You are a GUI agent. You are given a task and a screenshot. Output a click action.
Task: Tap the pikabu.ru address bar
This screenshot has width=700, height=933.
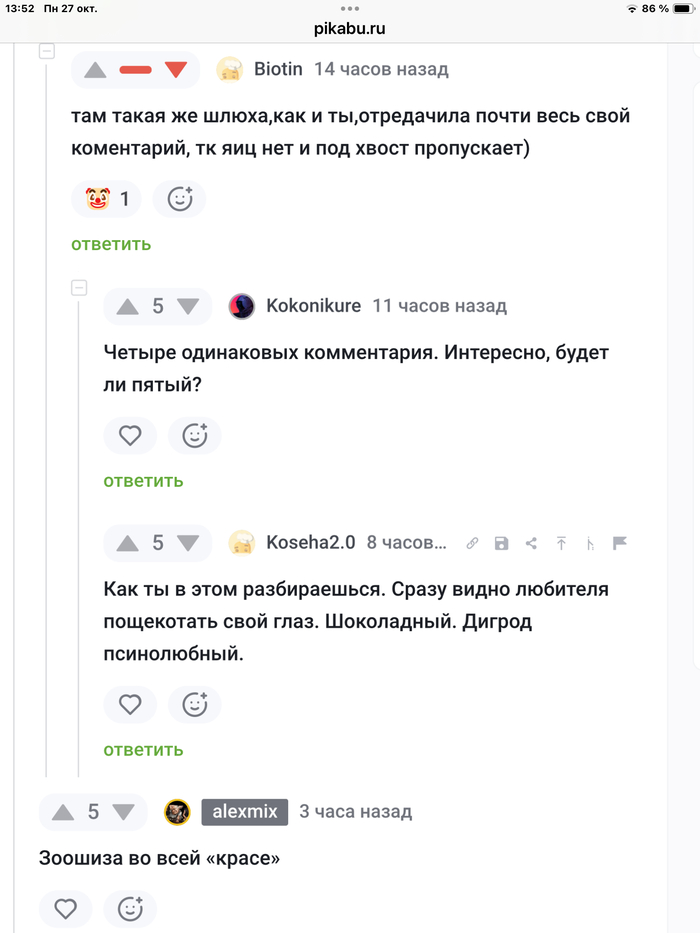pos(349,28)
